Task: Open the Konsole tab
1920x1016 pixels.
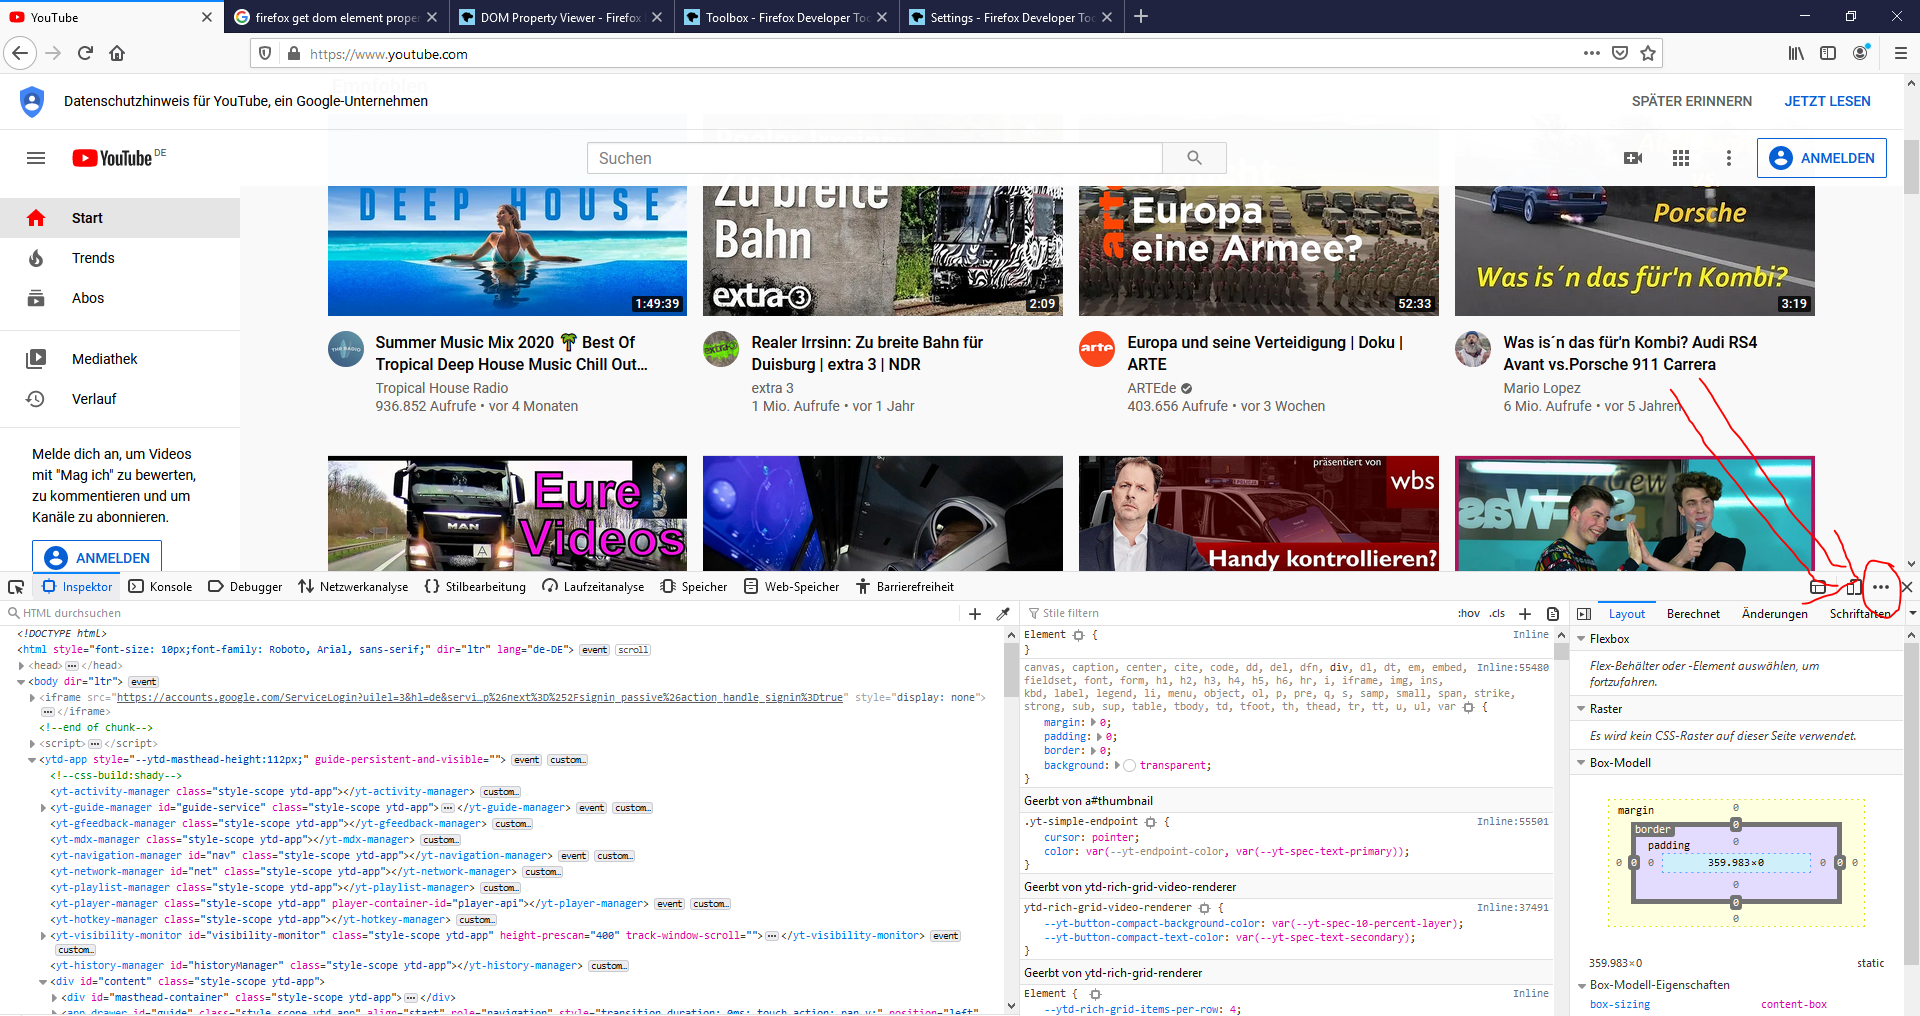Action: click(x=160, y=587)
